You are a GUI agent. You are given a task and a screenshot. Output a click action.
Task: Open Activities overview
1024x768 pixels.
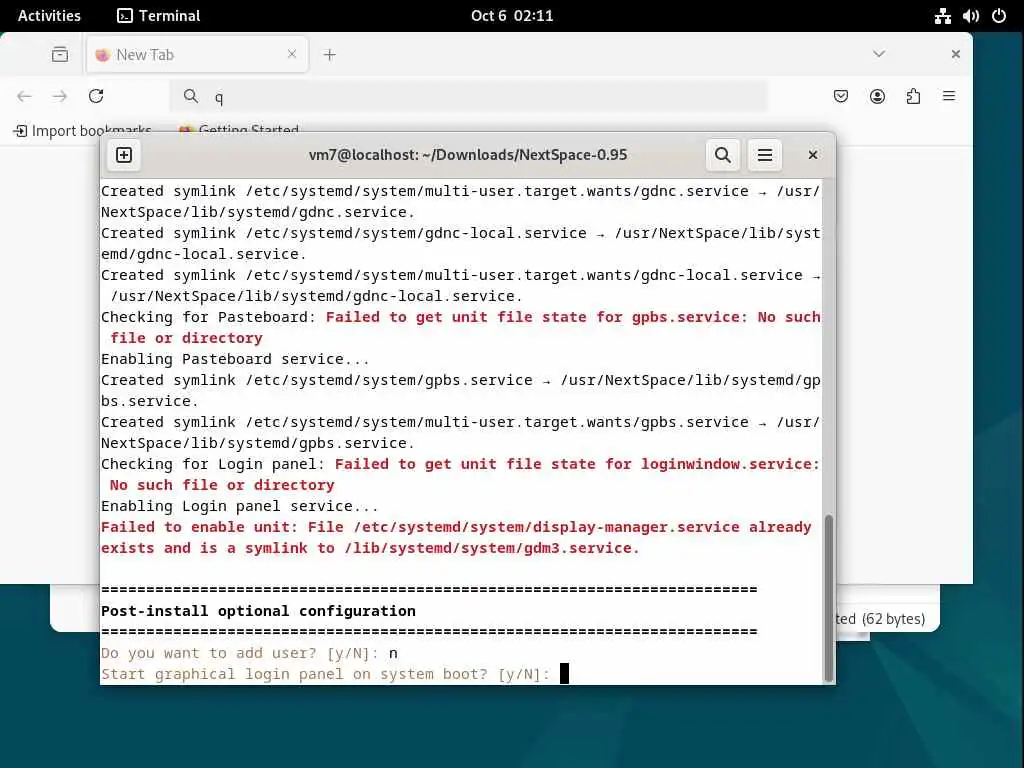(49, 16)
